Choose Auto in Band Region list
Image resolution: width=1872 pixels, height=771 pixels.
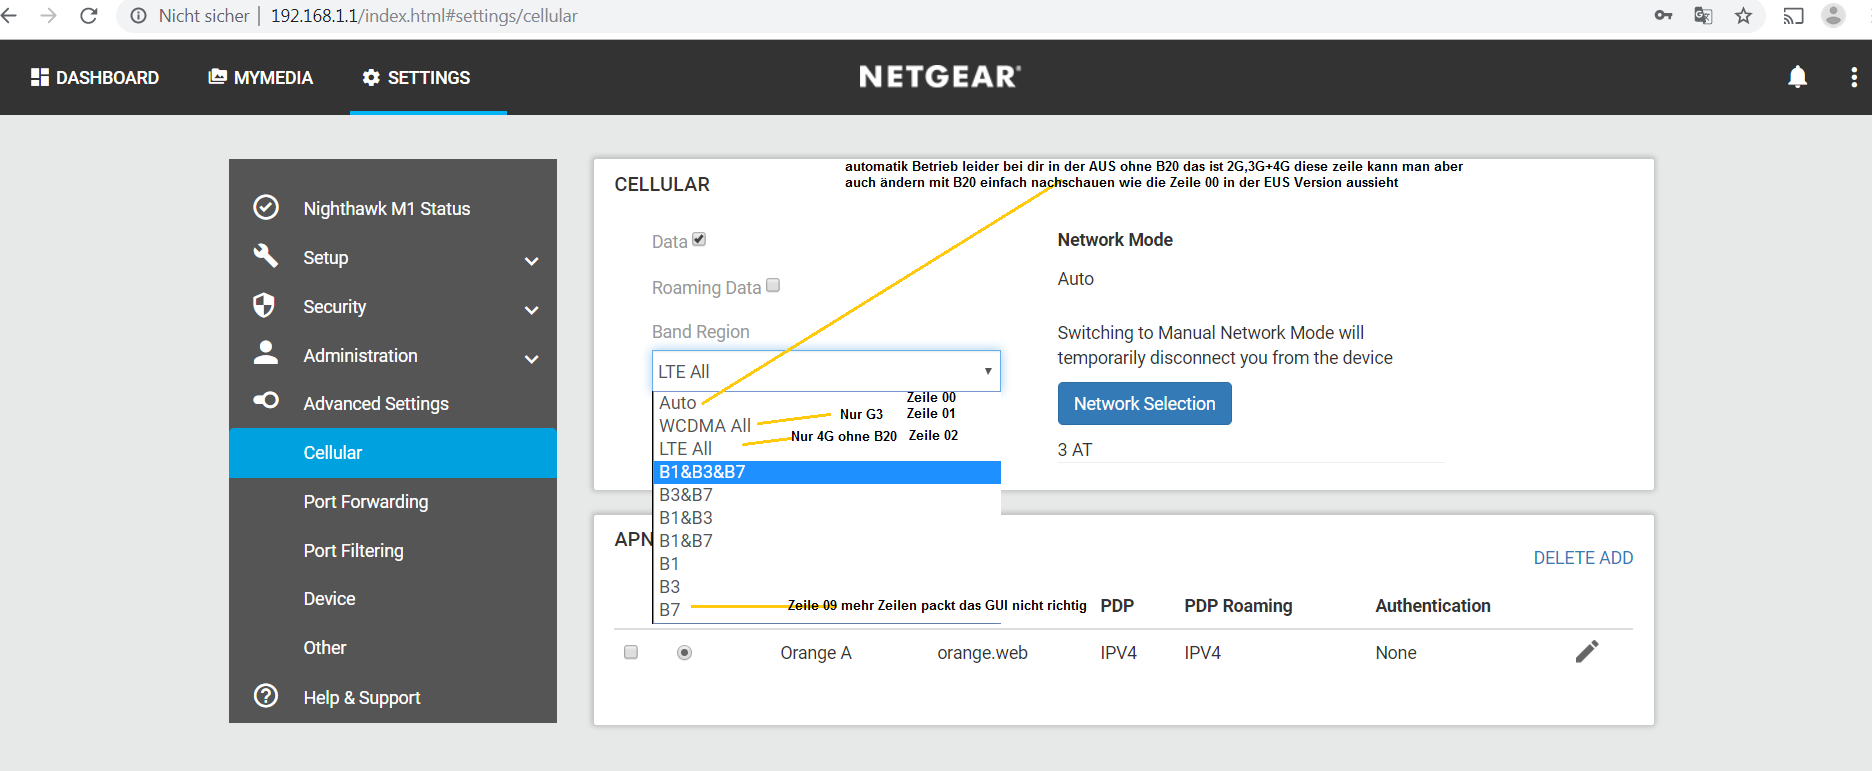(827, 402)
